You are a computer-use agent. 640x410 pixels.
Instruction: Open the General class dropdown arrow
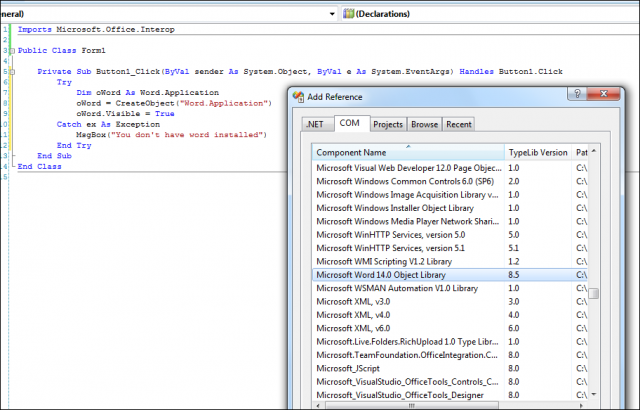[331, 14]
